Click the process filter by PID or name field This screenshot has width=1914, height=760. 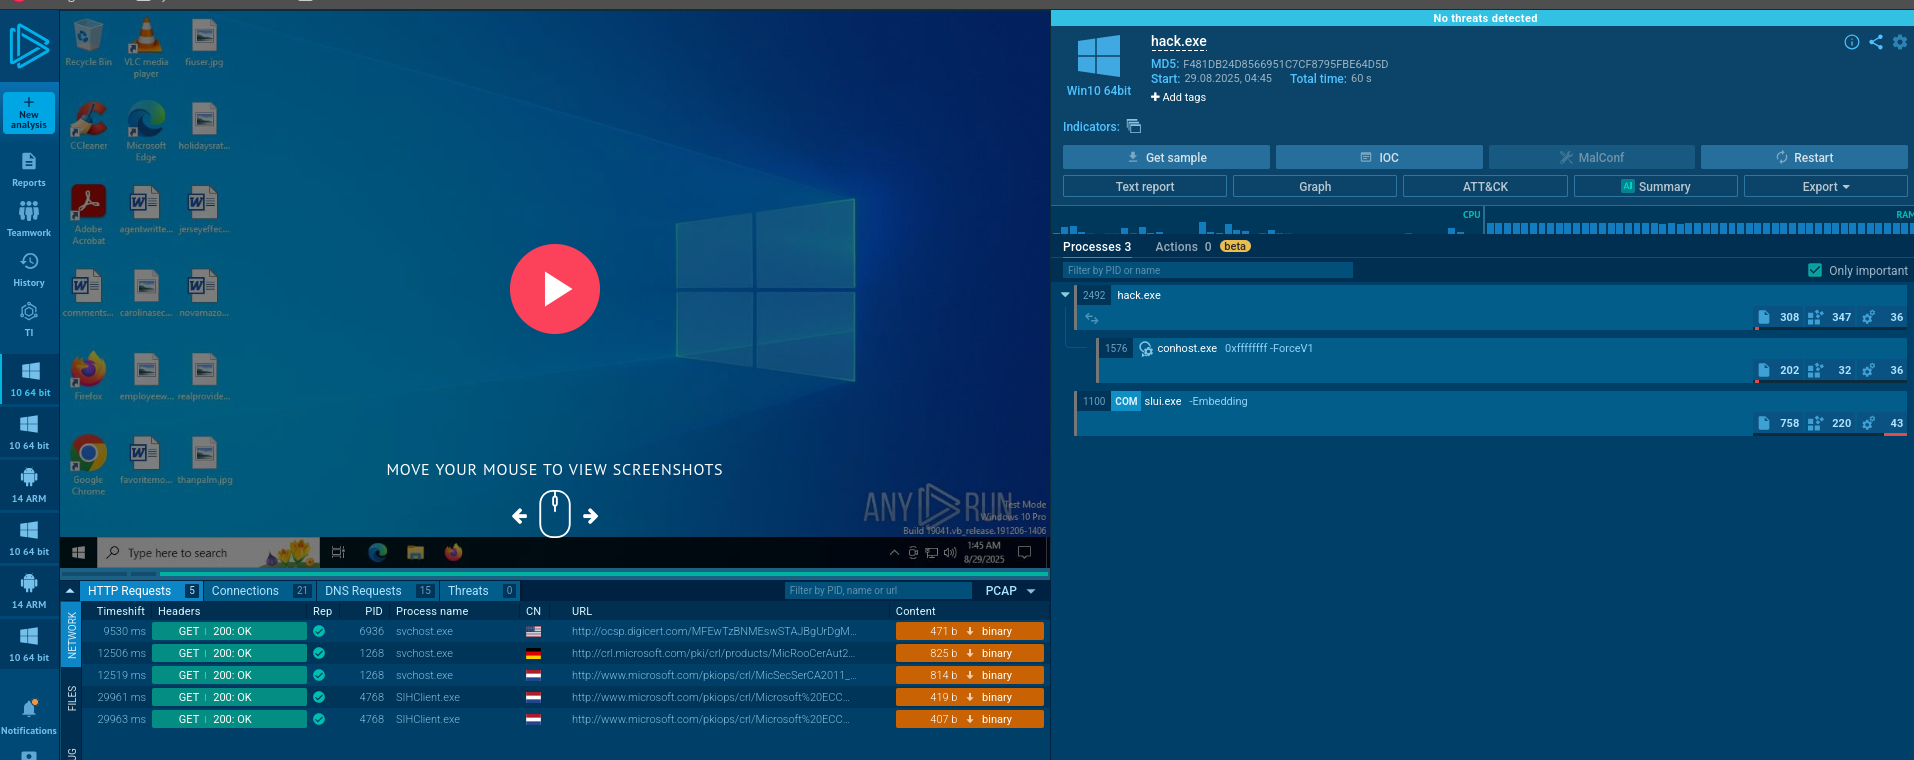[1208, 270]
